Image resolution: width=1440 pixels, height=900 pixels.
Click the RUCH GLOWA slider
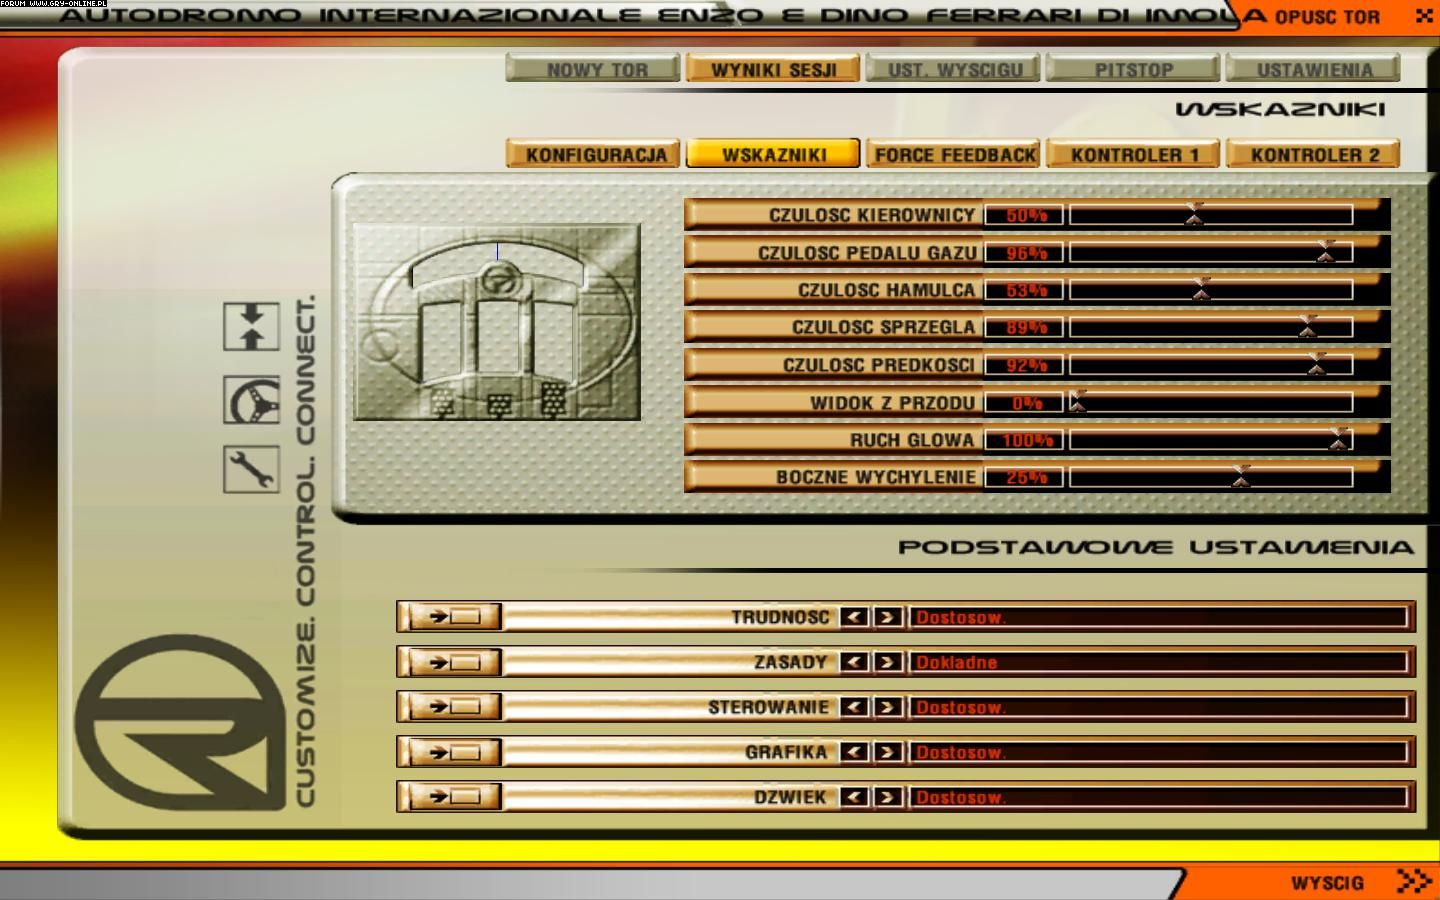pos(1211,440)
